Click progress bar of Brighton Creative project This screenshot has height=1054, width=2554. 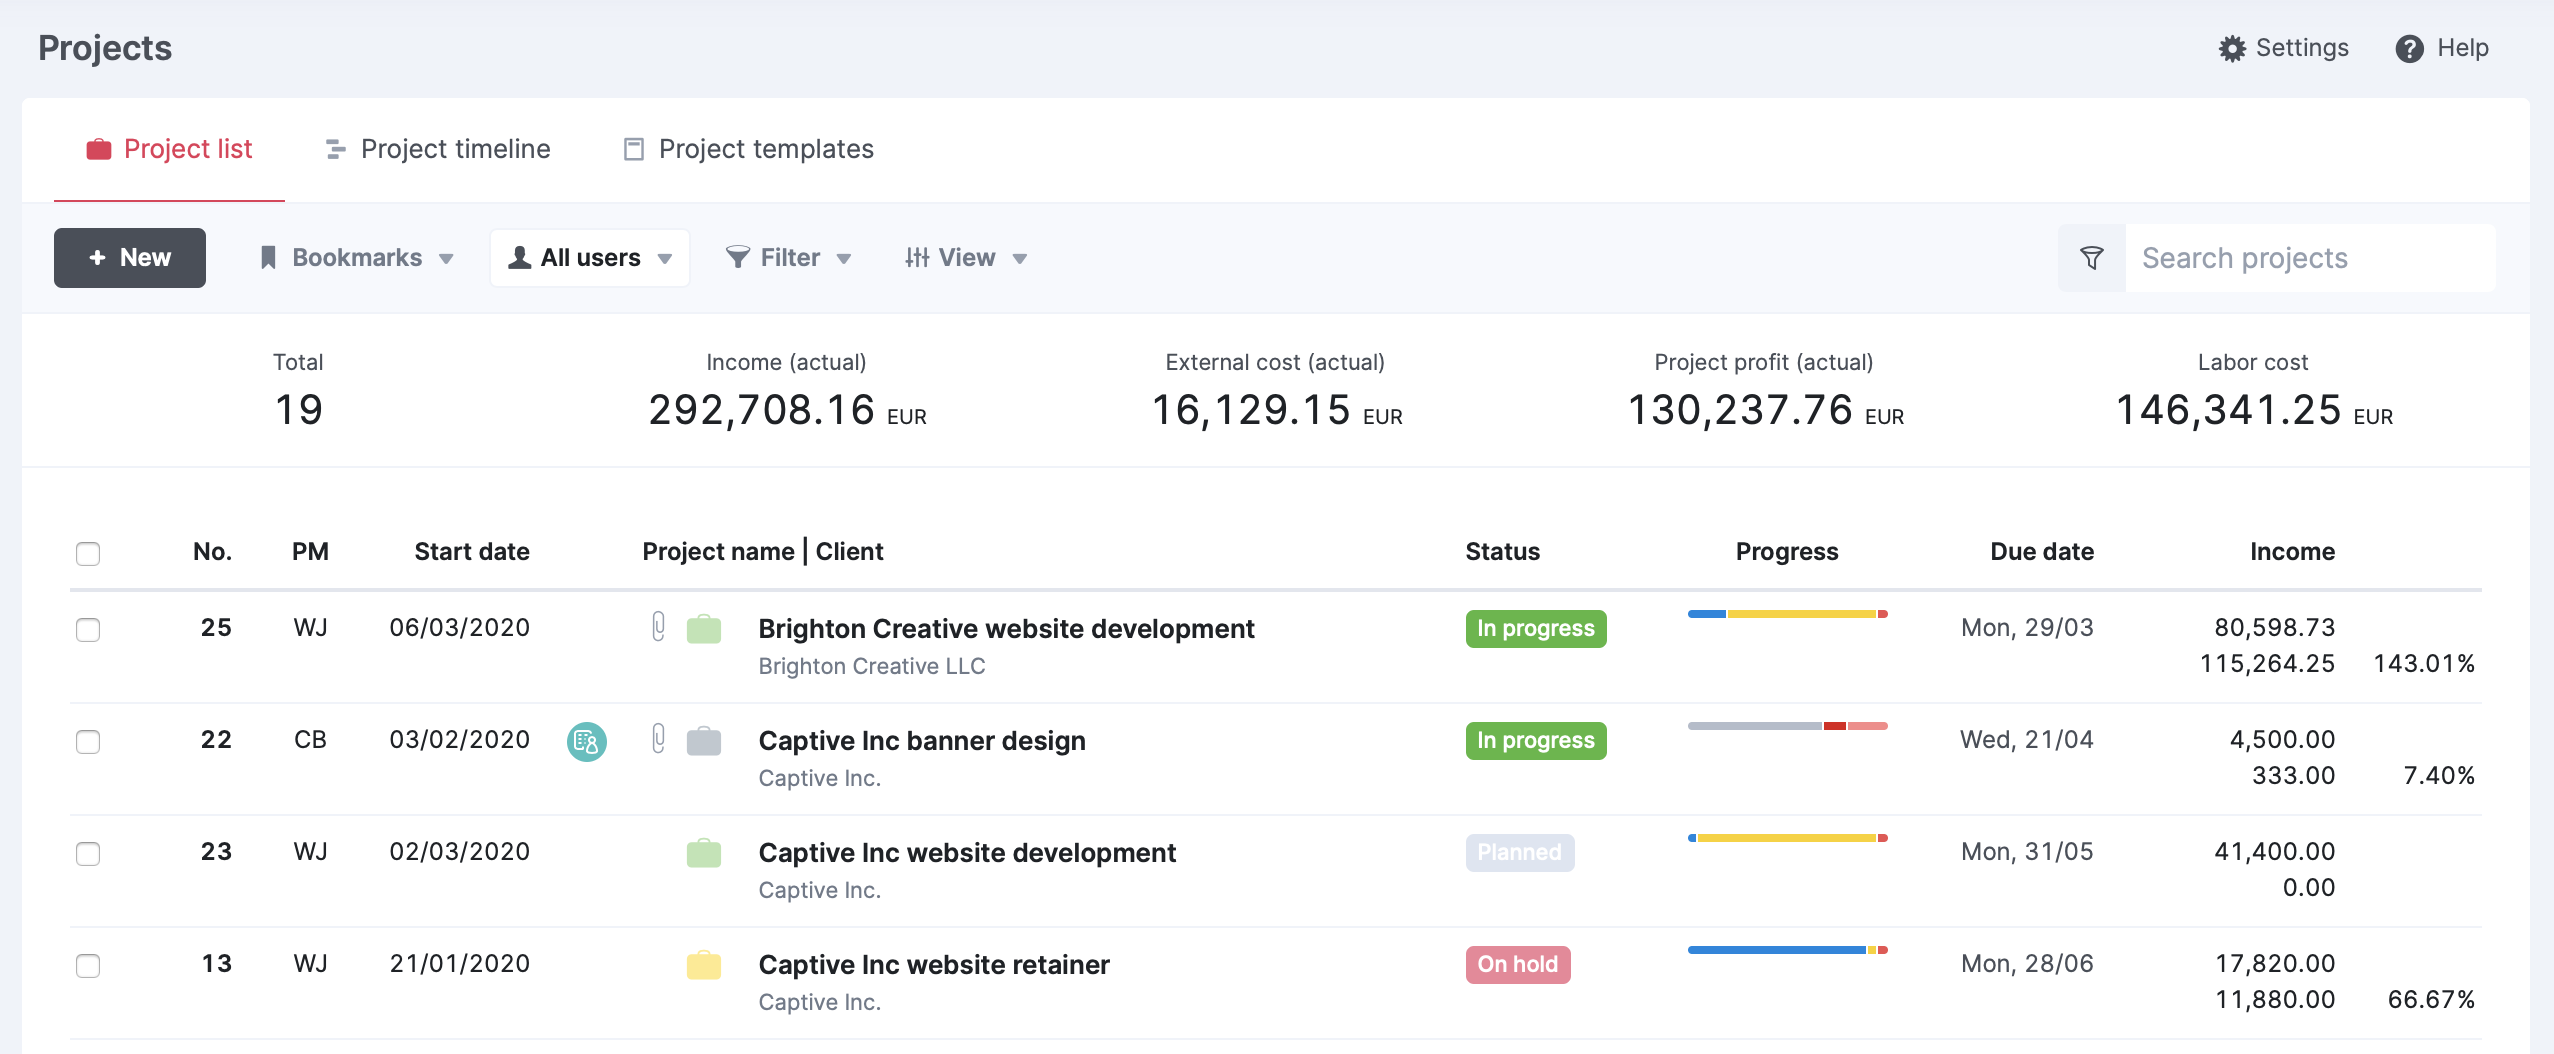(1788, 614)
